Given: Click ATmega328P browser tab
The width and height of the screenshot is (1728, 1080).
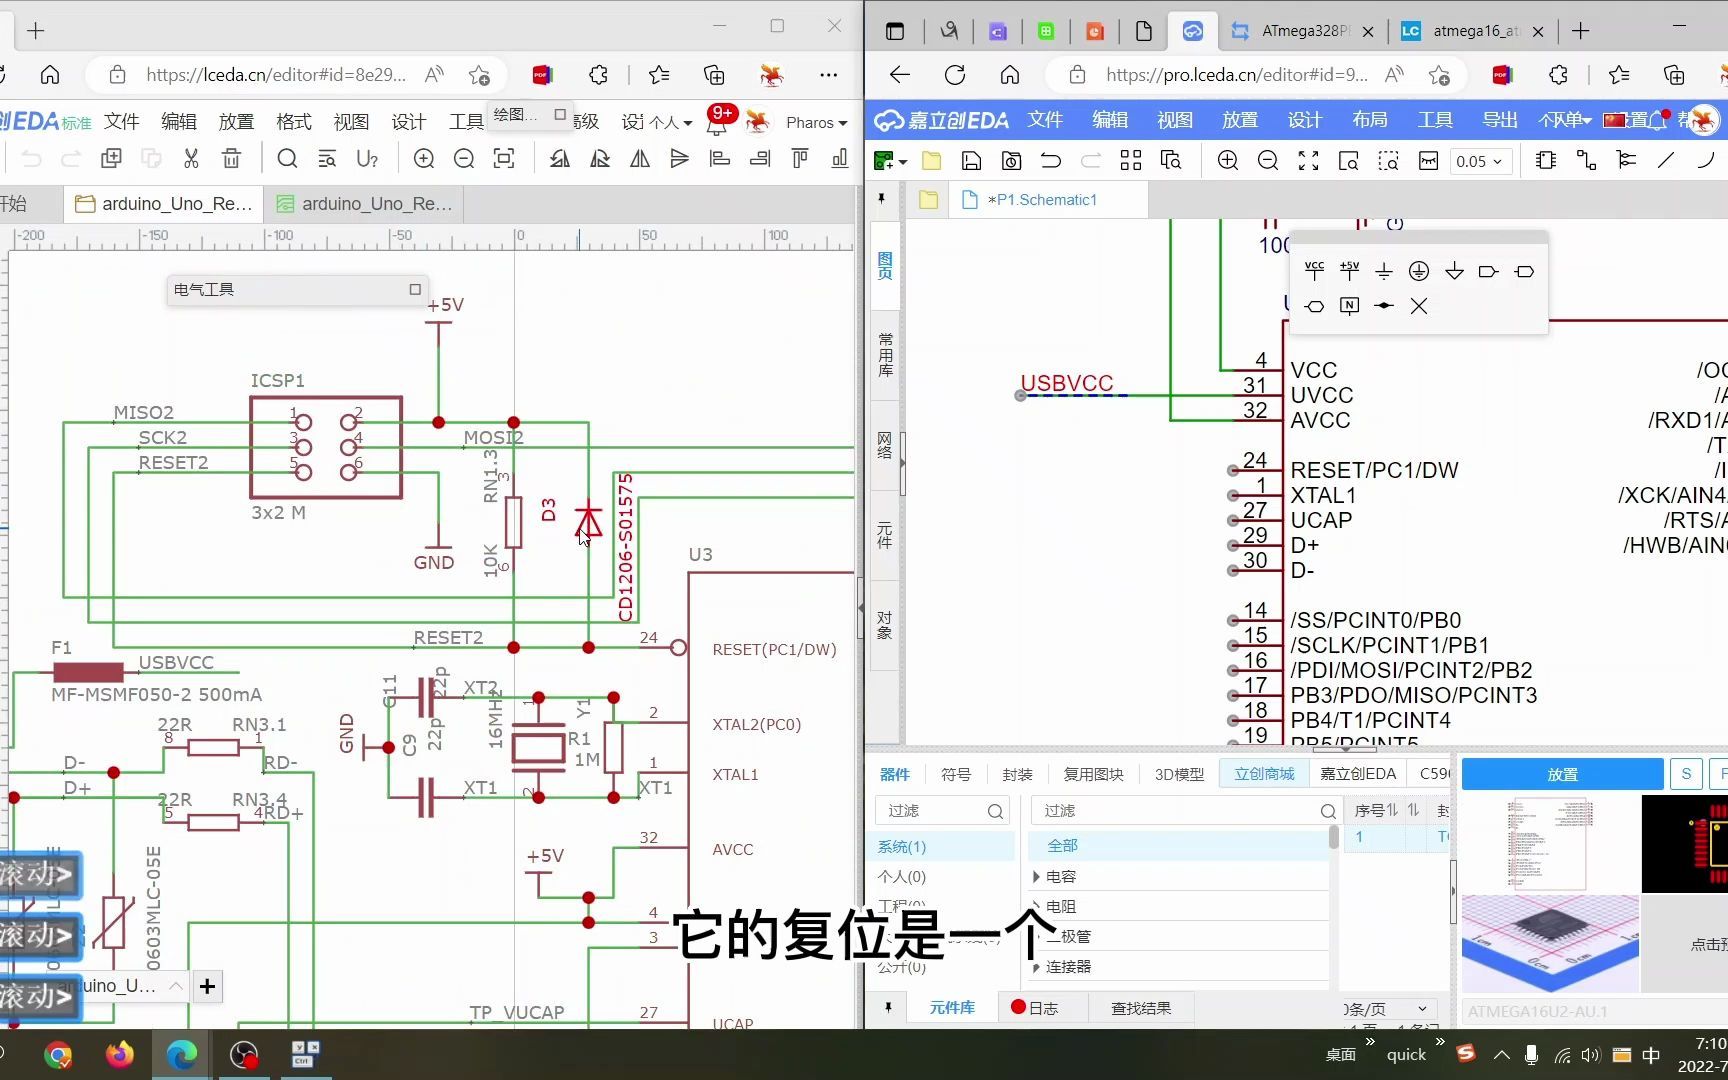Looking at the screenshot, I should 1303,31.
